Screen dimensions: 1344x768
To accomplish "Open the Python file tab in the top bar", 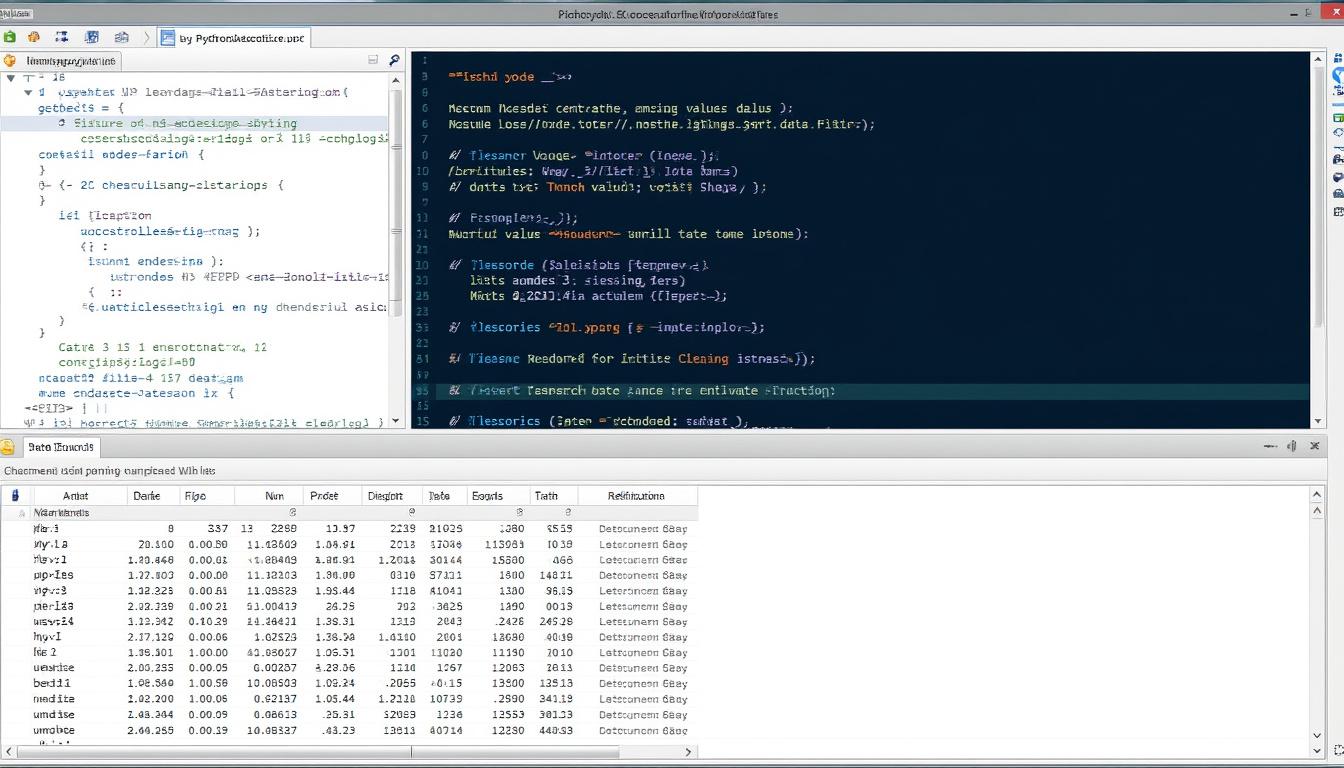I will click(x=234, y=38).
